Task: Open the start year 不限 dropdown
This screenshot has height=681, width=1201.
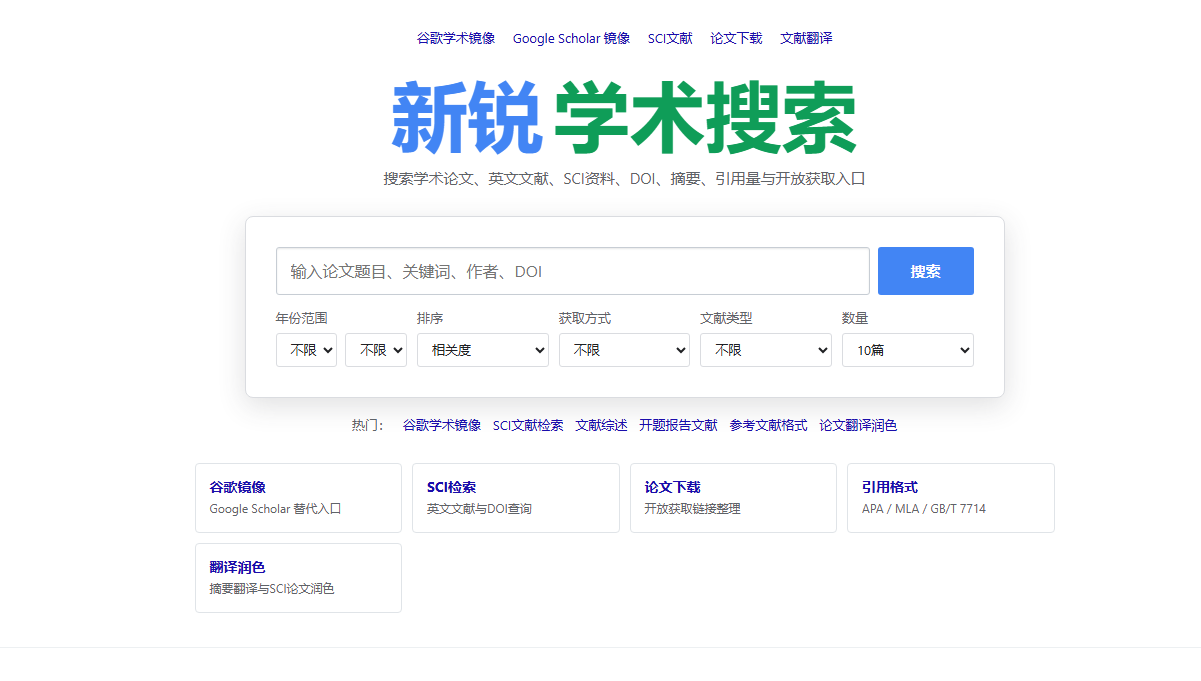Action: point(306,350)
